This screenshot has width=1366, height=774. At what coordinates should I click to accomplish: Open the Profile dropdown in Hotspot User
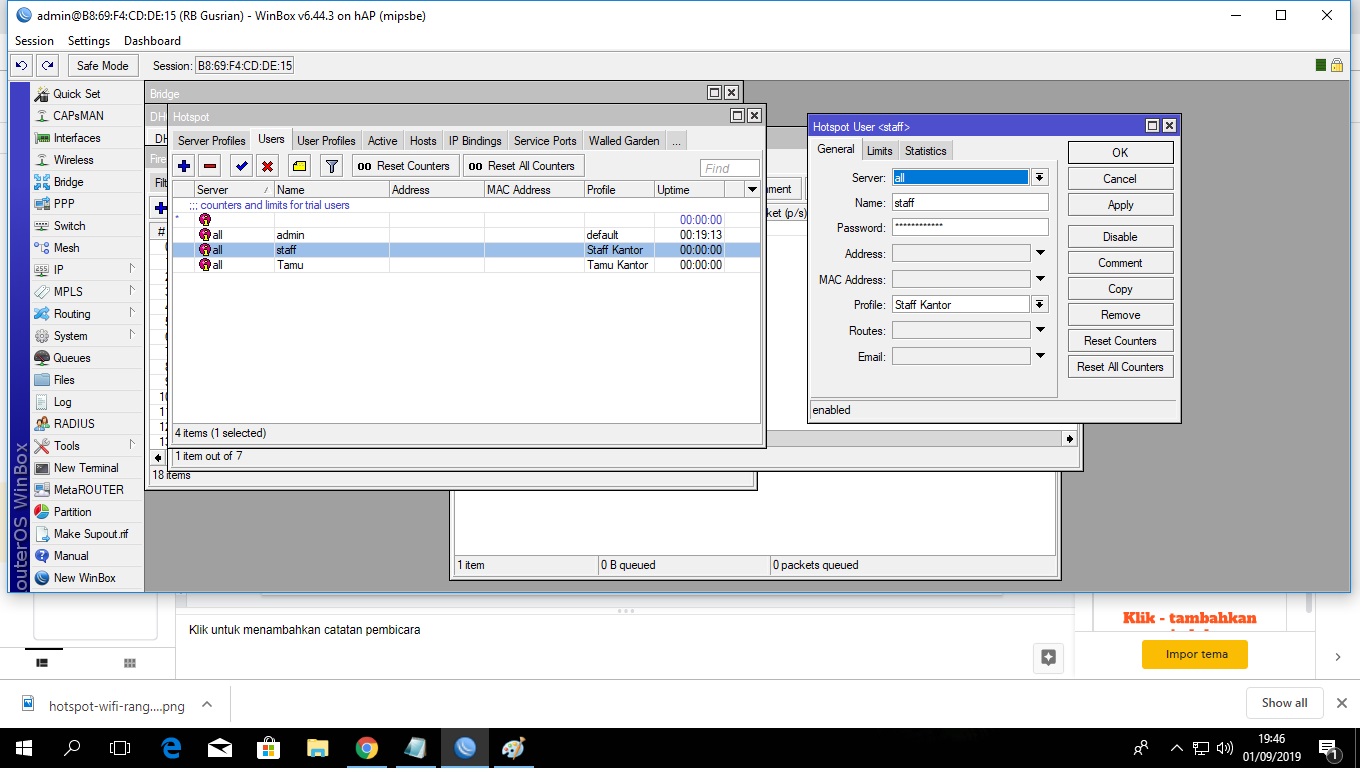pyautogui.click(x=1040, y=305)
